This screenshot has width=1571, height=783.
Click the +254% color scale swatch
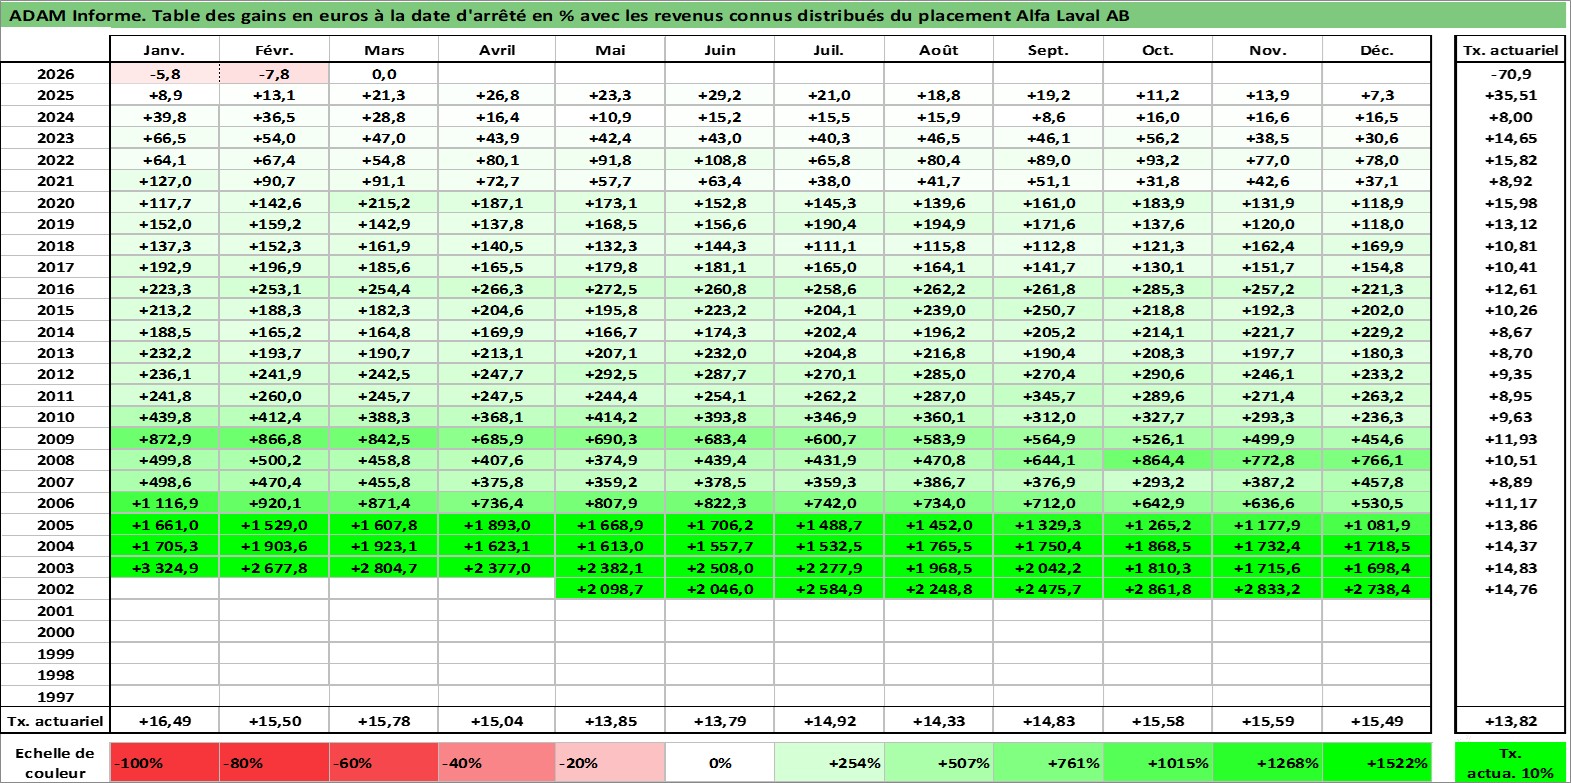coord(829,763)
